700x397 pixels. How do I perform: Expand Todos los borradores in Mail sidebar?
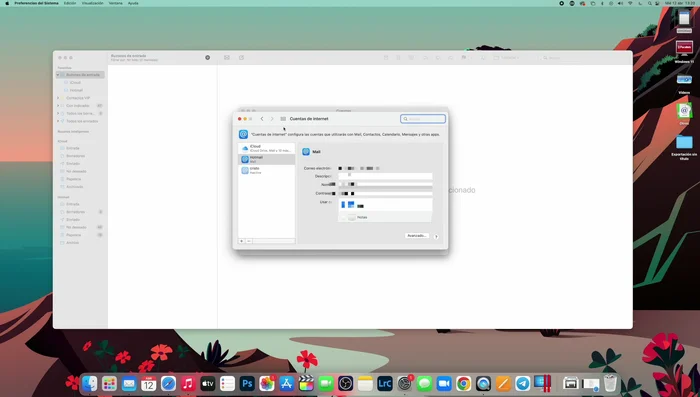pos(58,113)
